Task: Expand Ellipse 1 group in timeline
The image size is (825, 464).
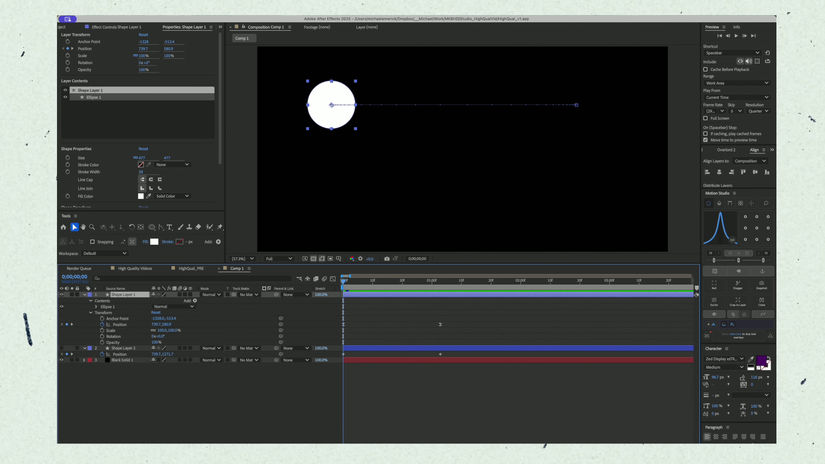Action: click(x=96, y=307)
